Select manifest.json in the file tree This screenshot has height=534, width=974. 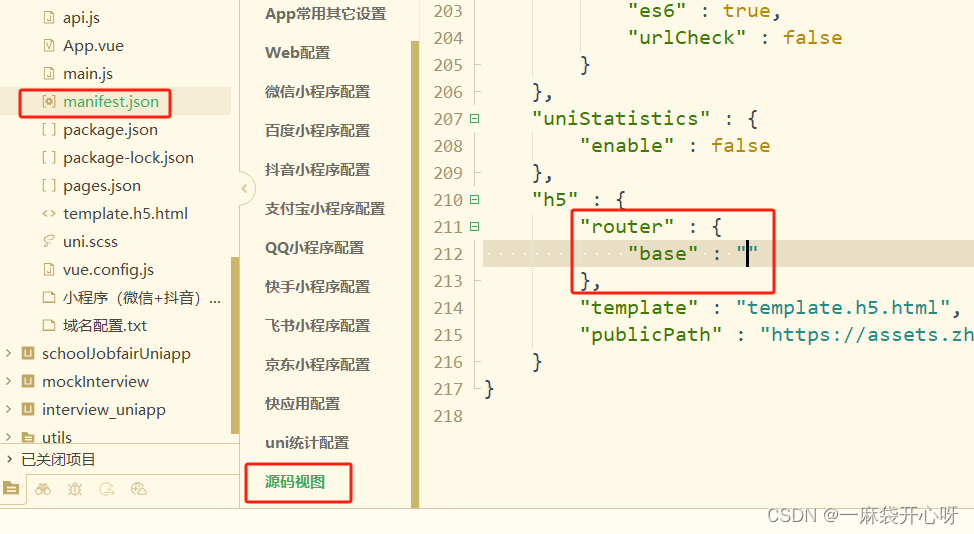[x=111, y=102]
